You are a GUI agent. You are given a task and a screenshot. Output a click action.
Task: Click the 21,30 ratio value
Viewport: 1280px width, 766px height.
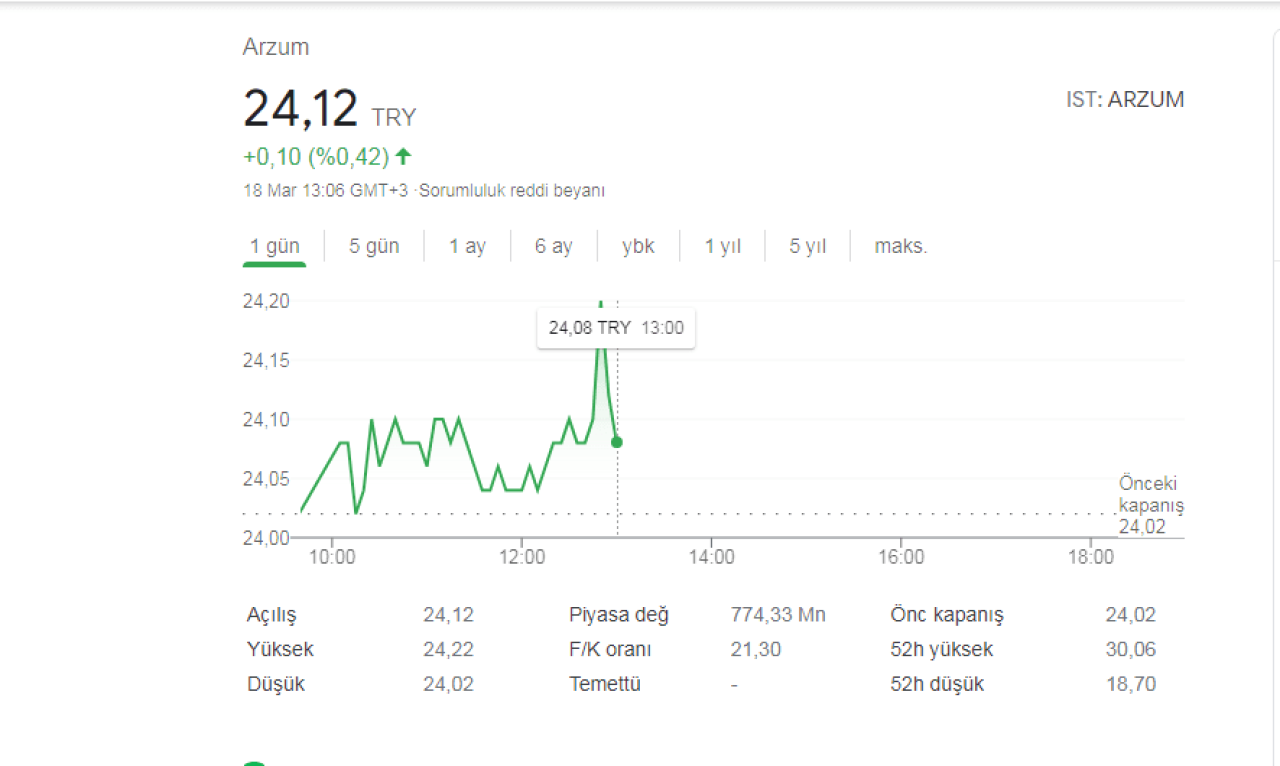point(756,650)
